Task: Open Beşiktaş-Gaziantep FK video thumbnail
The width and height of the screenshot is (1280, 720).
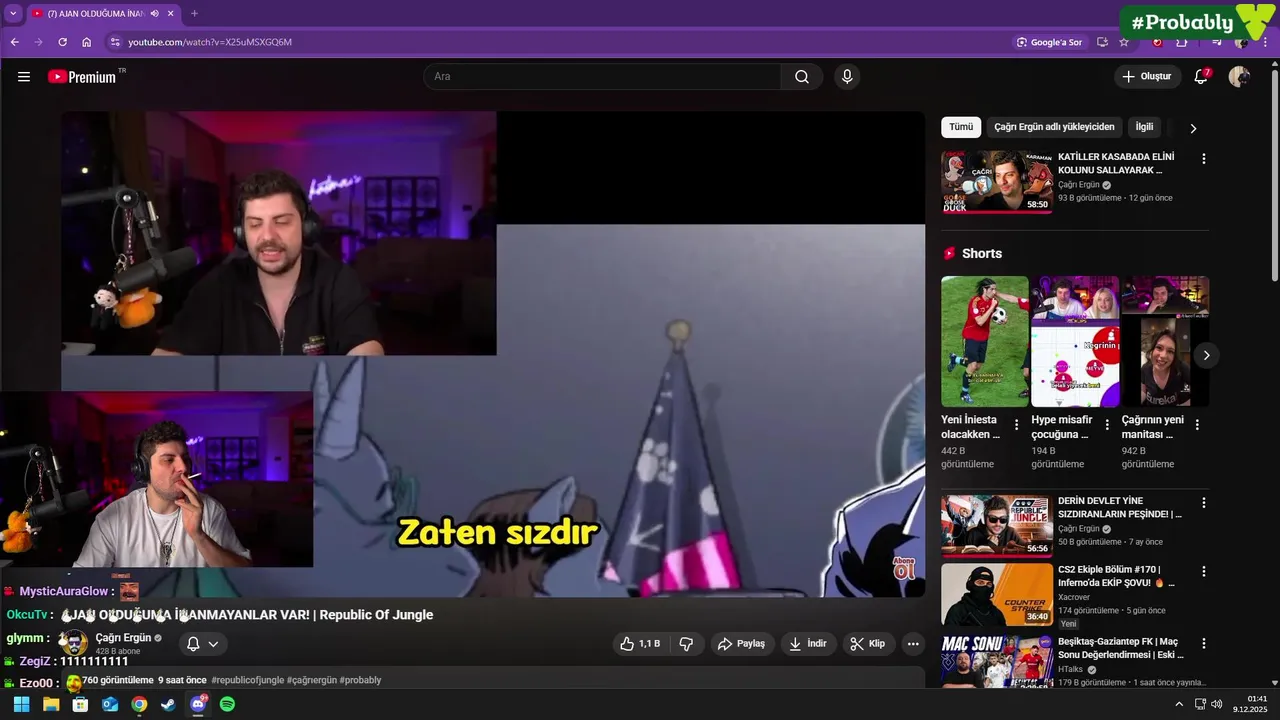Action: tap(997, 662)
